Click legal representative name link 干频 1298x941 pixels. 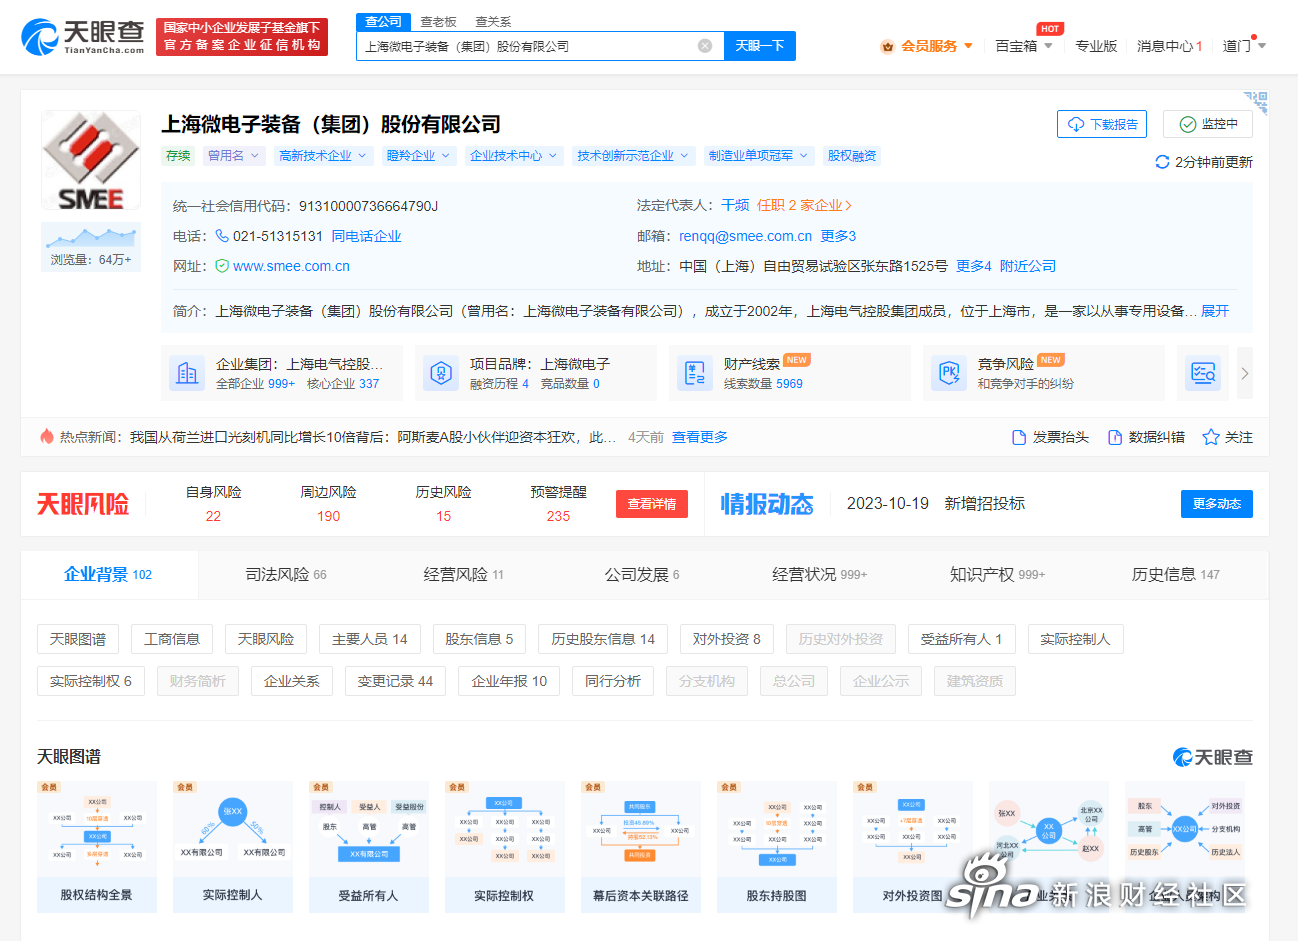click(735, 205)
